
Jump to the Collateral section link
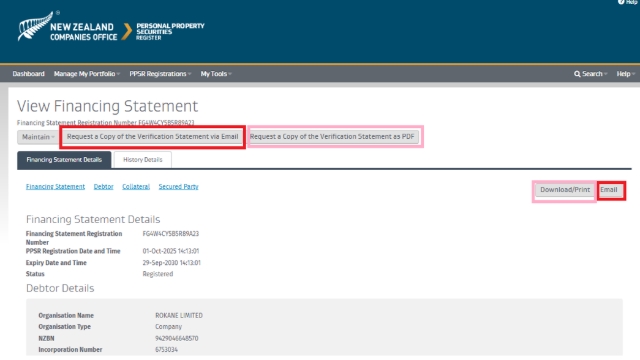(136, 187)
